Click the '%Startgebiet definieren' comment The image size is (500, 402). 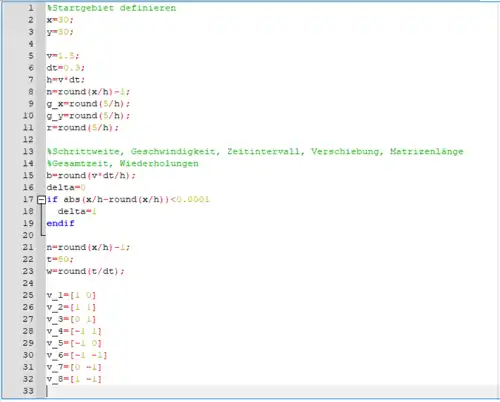[111, 8]
